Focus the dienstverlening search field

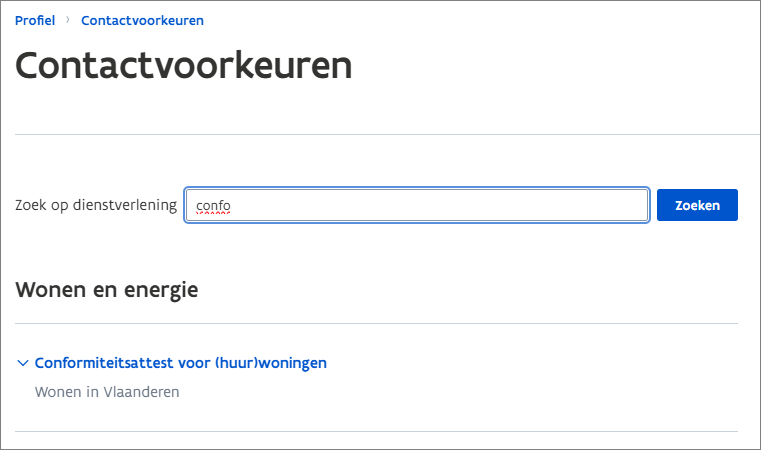417,205
